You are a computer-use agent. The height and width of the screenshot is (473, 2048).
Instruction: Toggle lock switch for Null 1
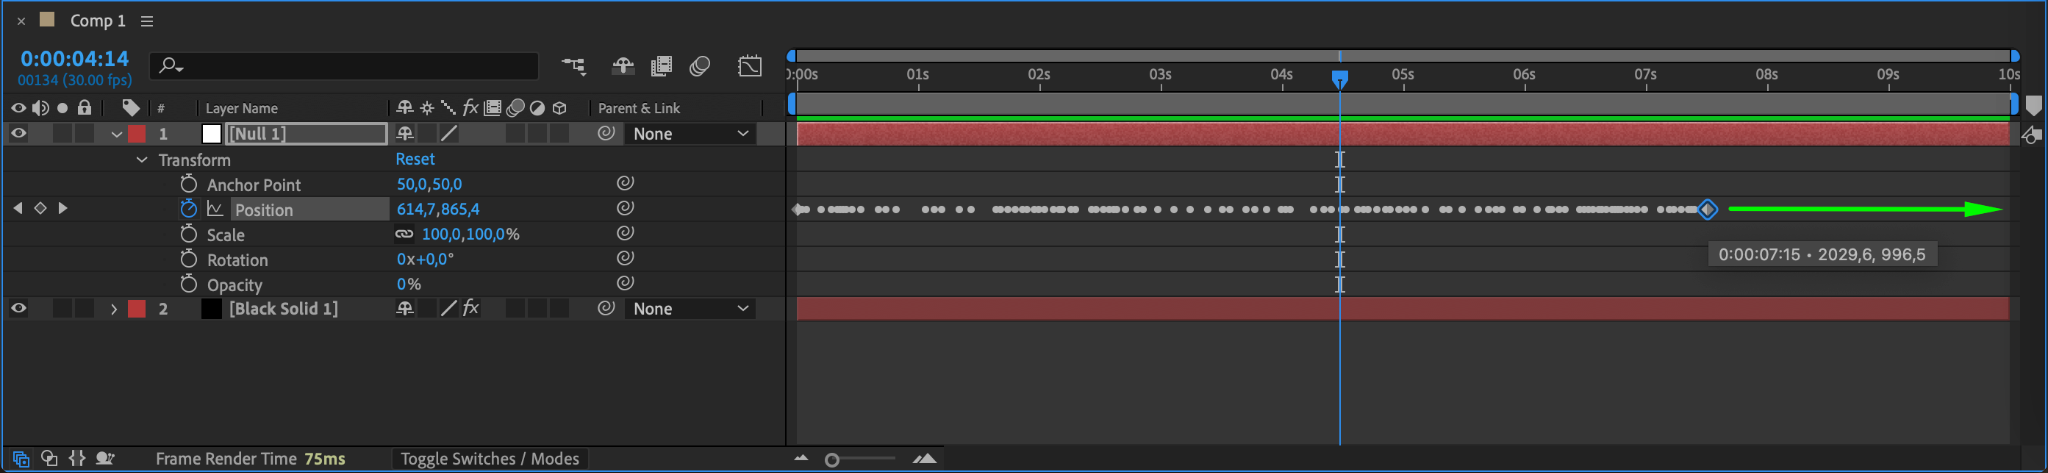tap(85, 133)
